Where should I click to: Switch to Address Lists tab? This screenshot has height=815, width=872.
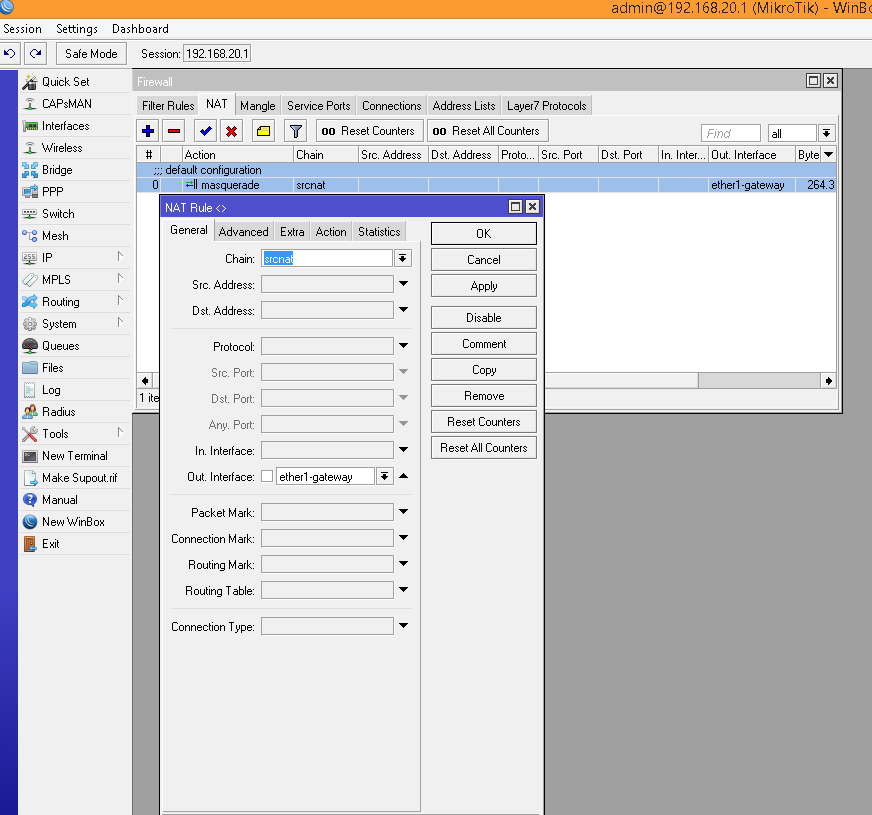(464, 106)
